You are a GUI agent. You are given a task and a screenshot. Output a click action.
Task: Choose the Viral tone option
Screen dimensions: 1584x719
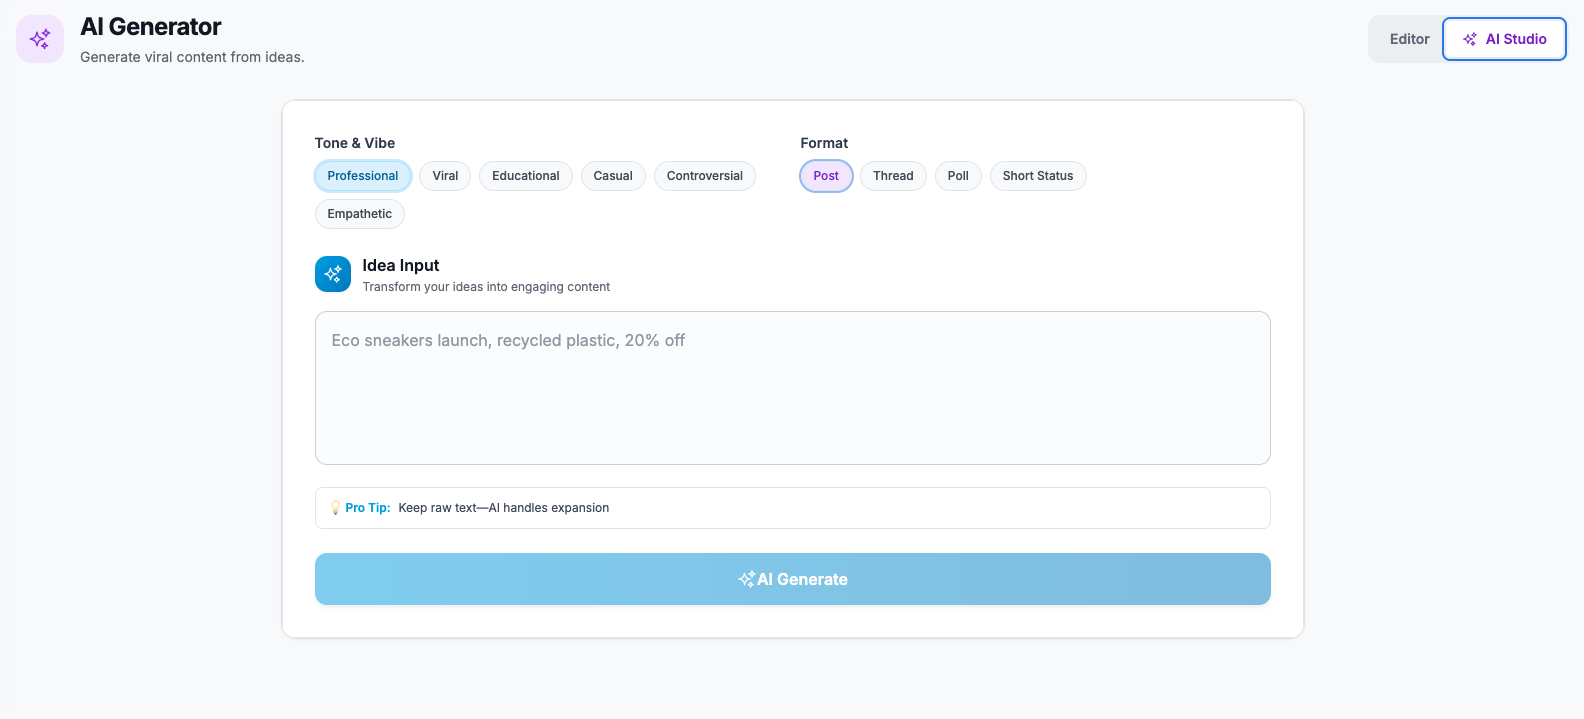(x=445, y=176)
